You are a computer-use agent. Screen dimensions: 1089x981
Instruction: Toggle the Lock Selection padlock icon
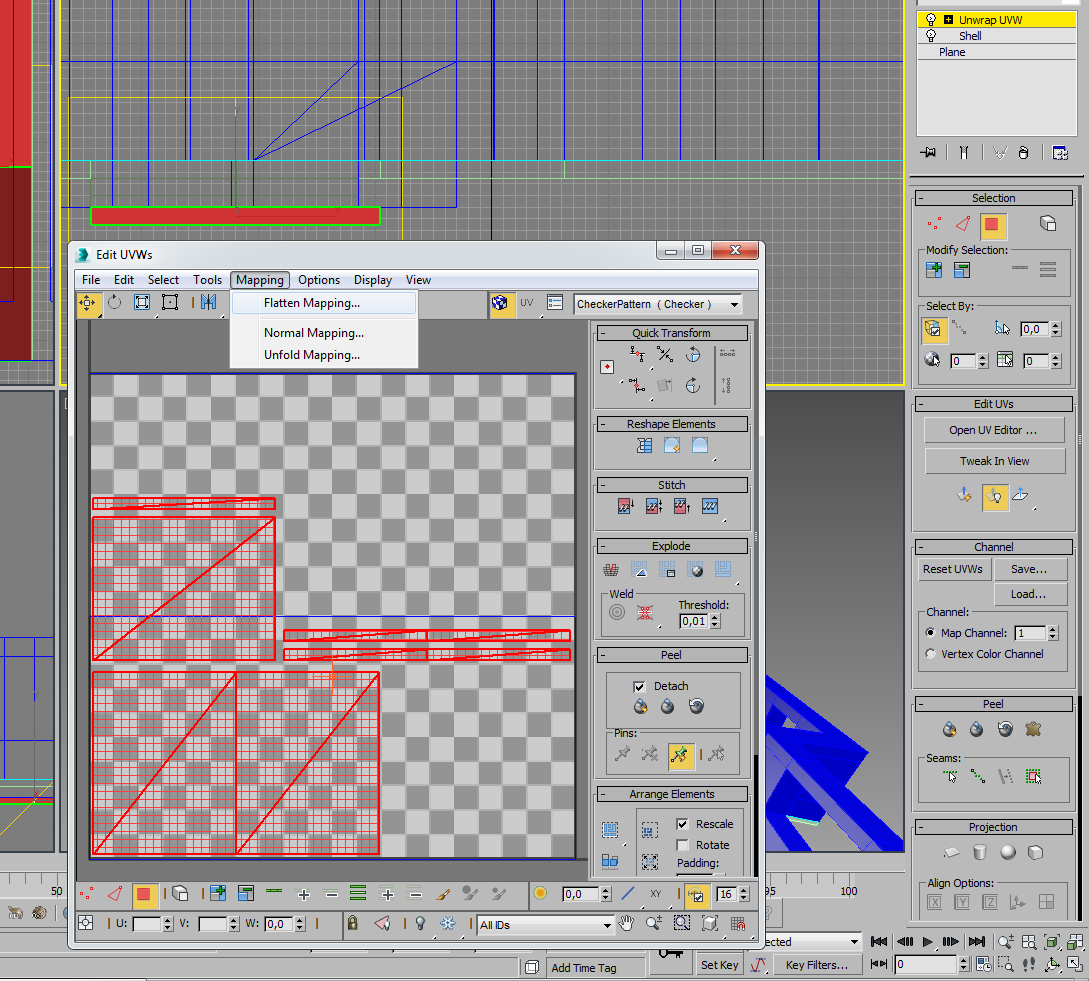point(352,924)
